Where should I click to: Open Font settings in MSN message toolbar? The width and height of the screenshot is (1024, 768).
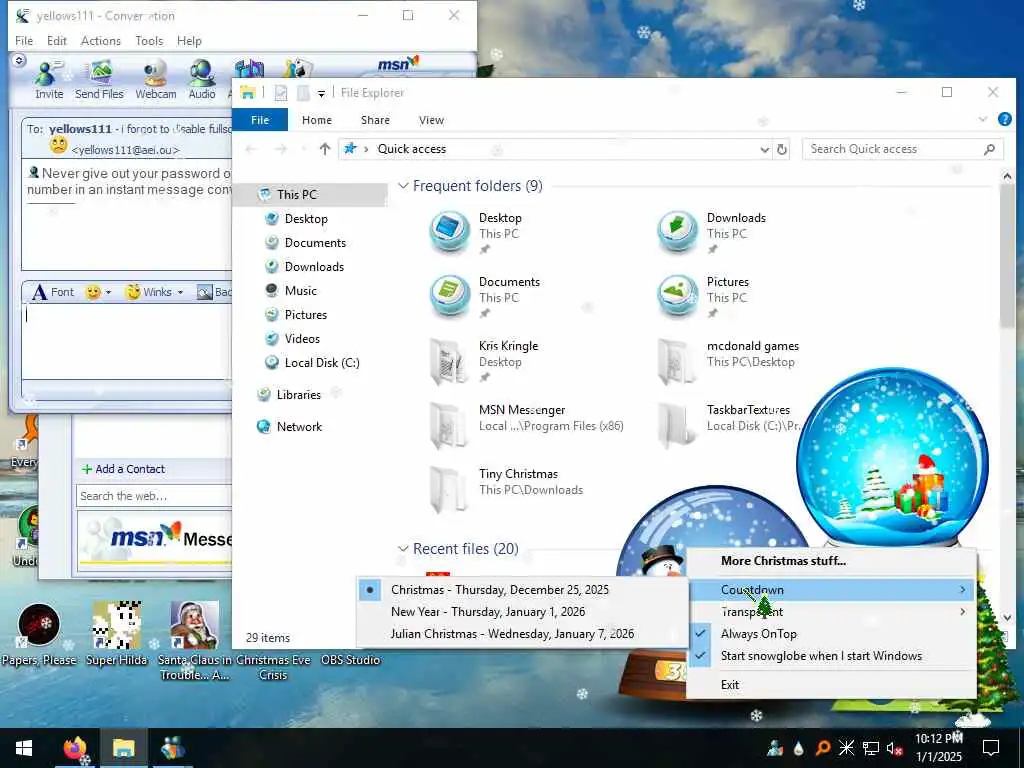tap(53, 292)
